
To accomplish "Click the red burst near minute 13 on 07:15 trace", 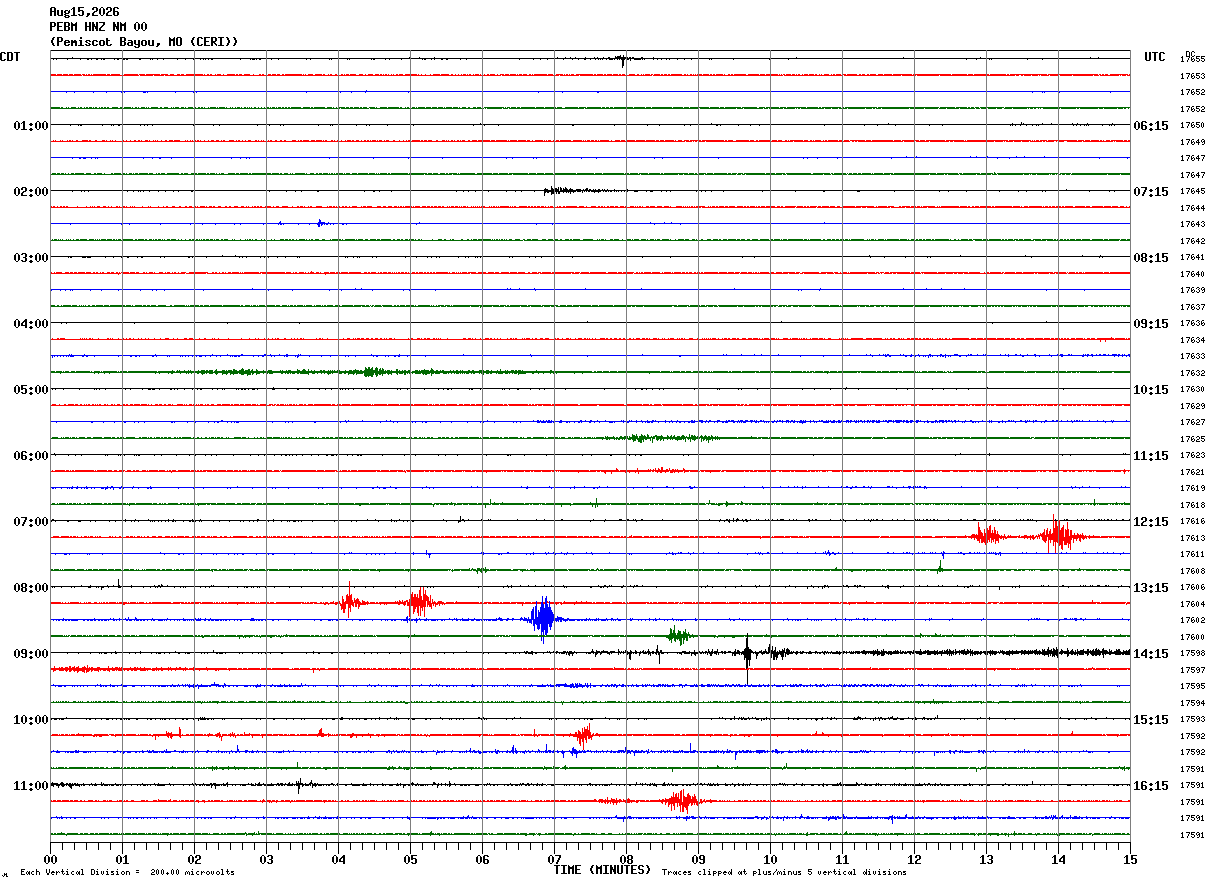I will point(987,536).
